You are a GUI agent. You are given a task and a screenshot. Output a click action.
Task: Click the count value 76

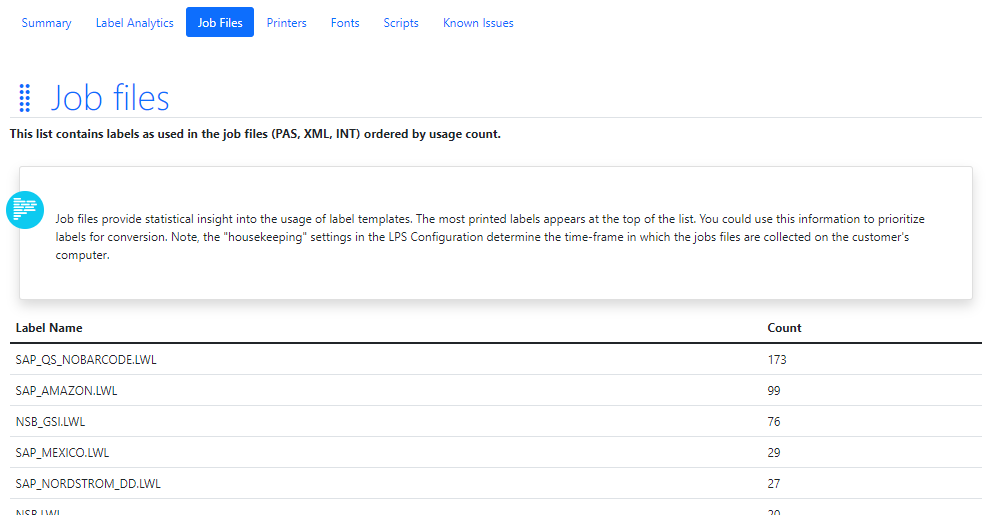[x=774, y=422]
